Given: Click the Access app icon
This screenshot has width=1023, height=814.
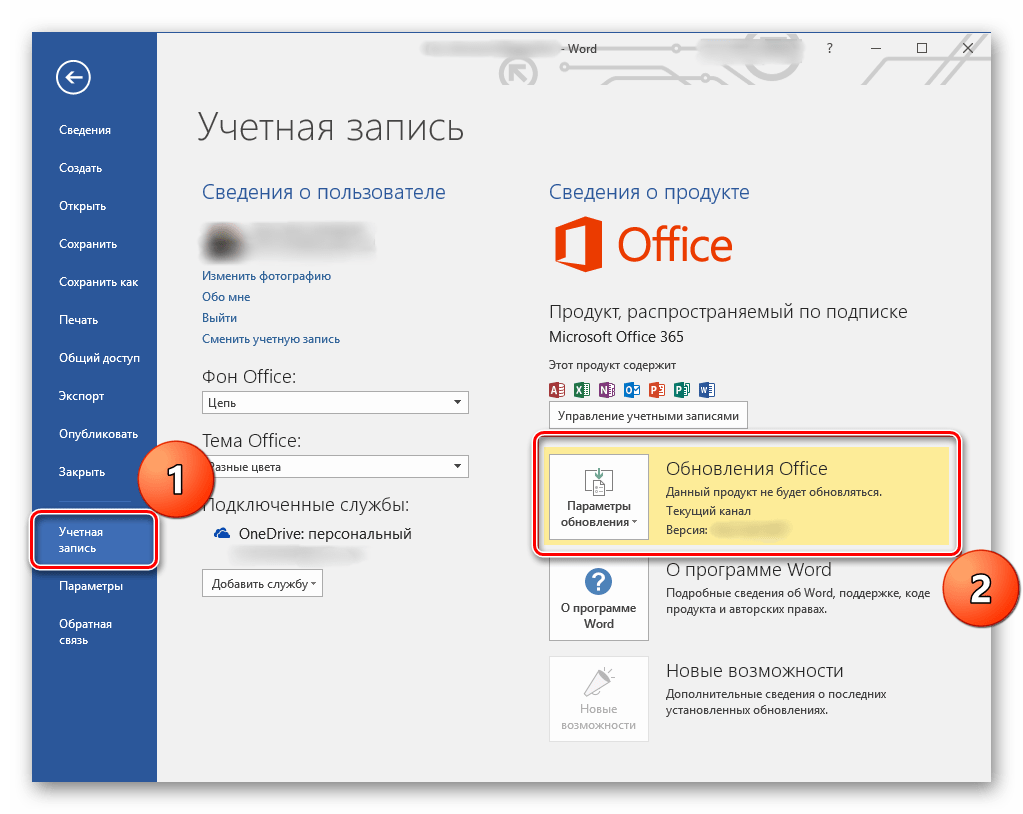Looking at the screenshot, I should pyautogui.click(x=557, y=390).
